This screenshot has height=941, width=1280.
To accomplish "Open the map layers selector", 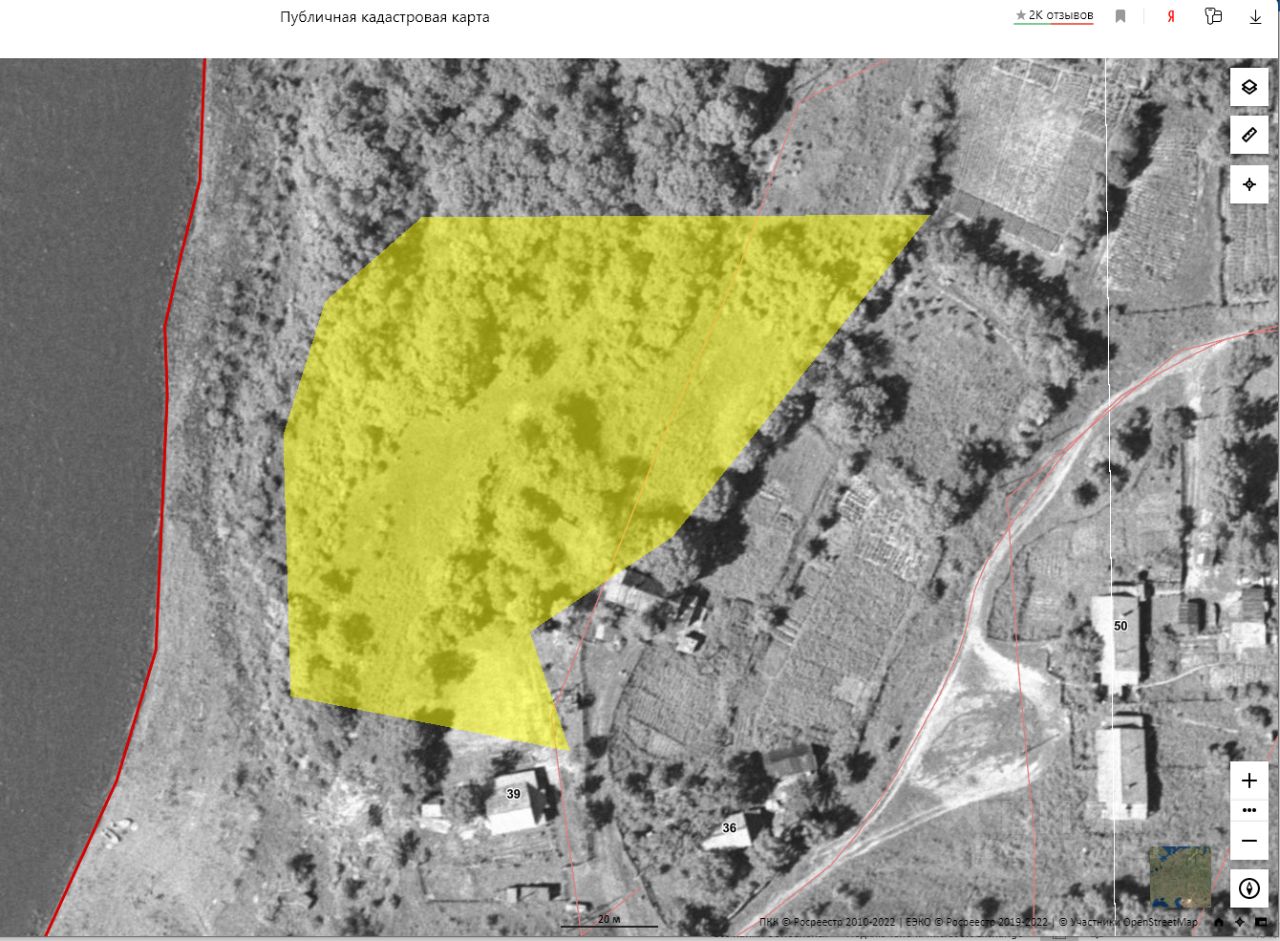I will [x=1249, y=87].
